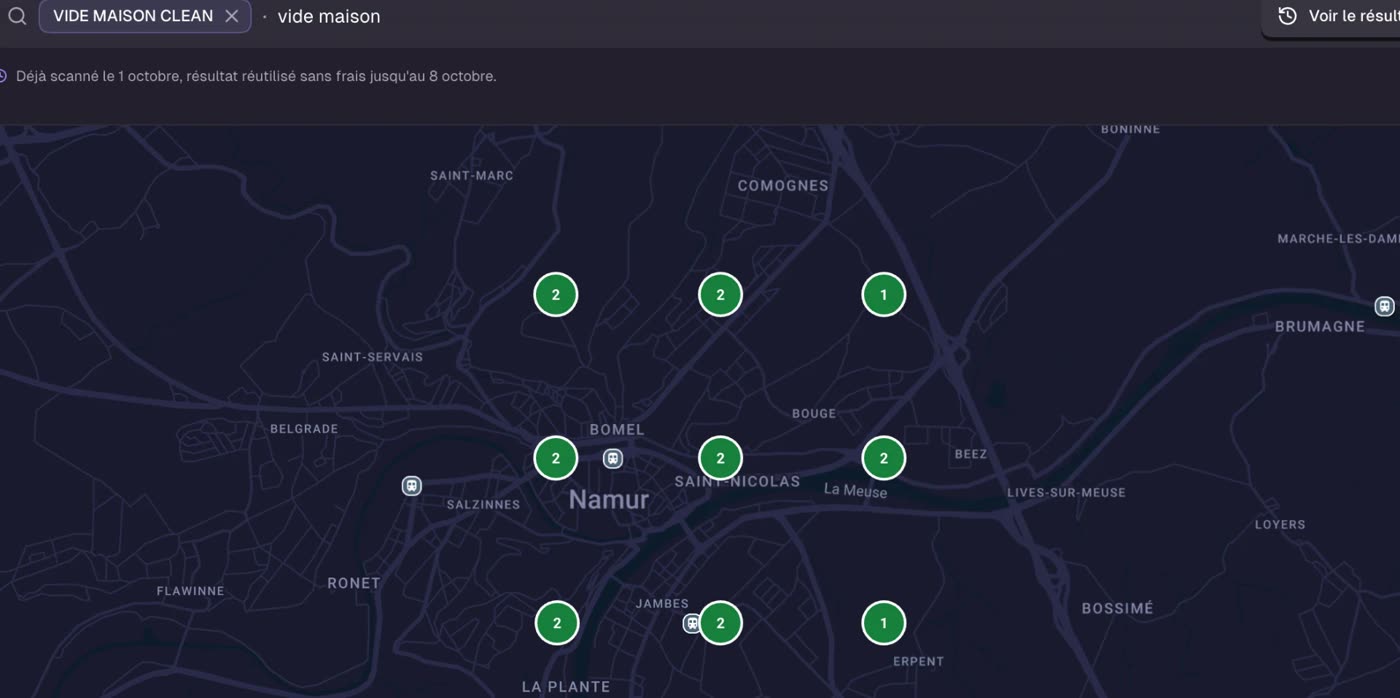This screenshot has width=1400, height=698.
Task: Click the LIVES-SUR-MEUSE map label
Action: click(x=1066, y=493)
